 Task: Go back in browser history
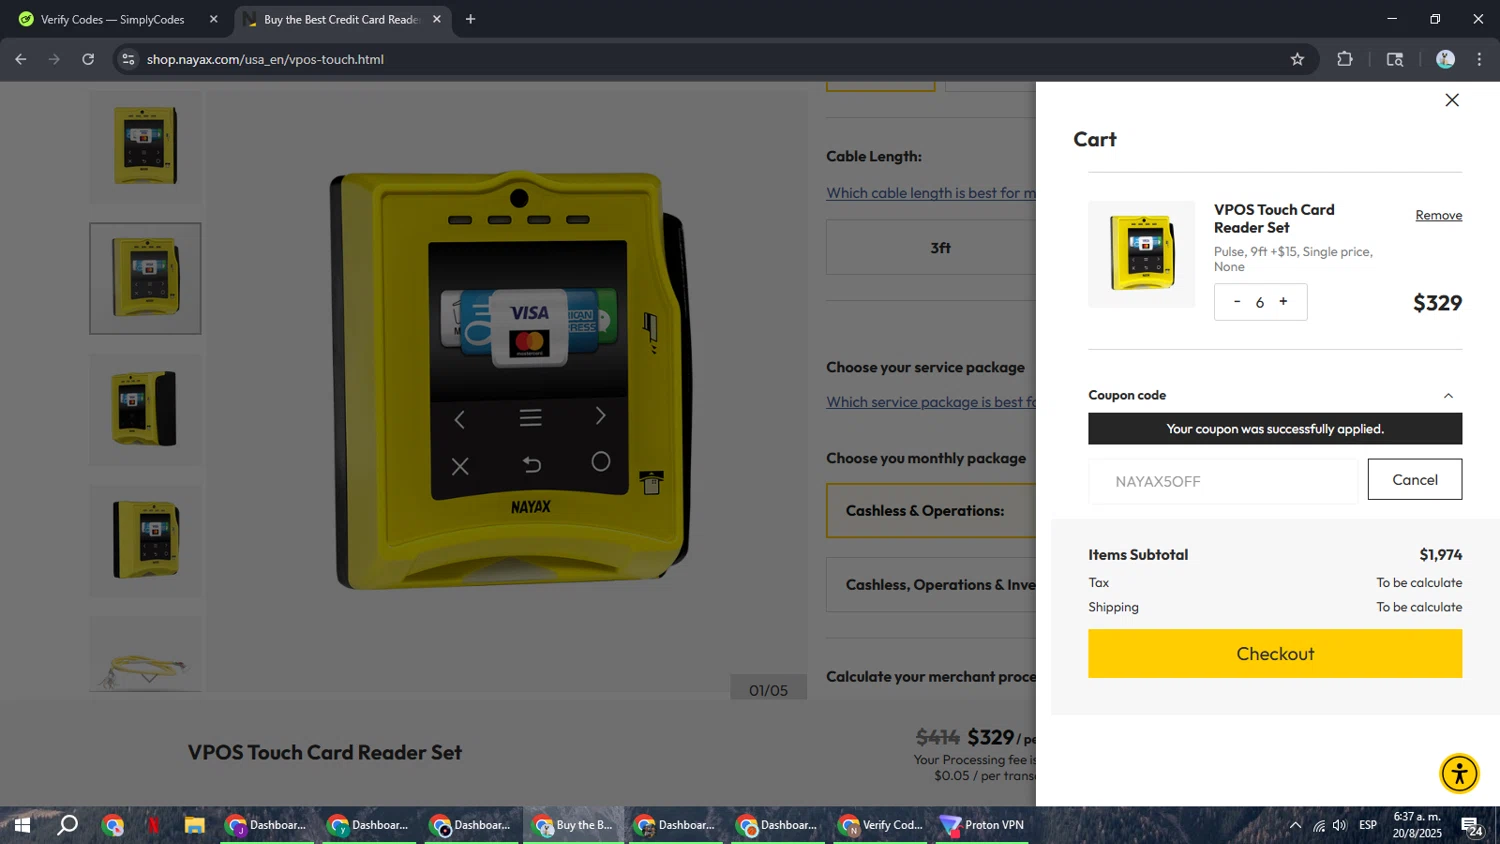click(21, 59)
